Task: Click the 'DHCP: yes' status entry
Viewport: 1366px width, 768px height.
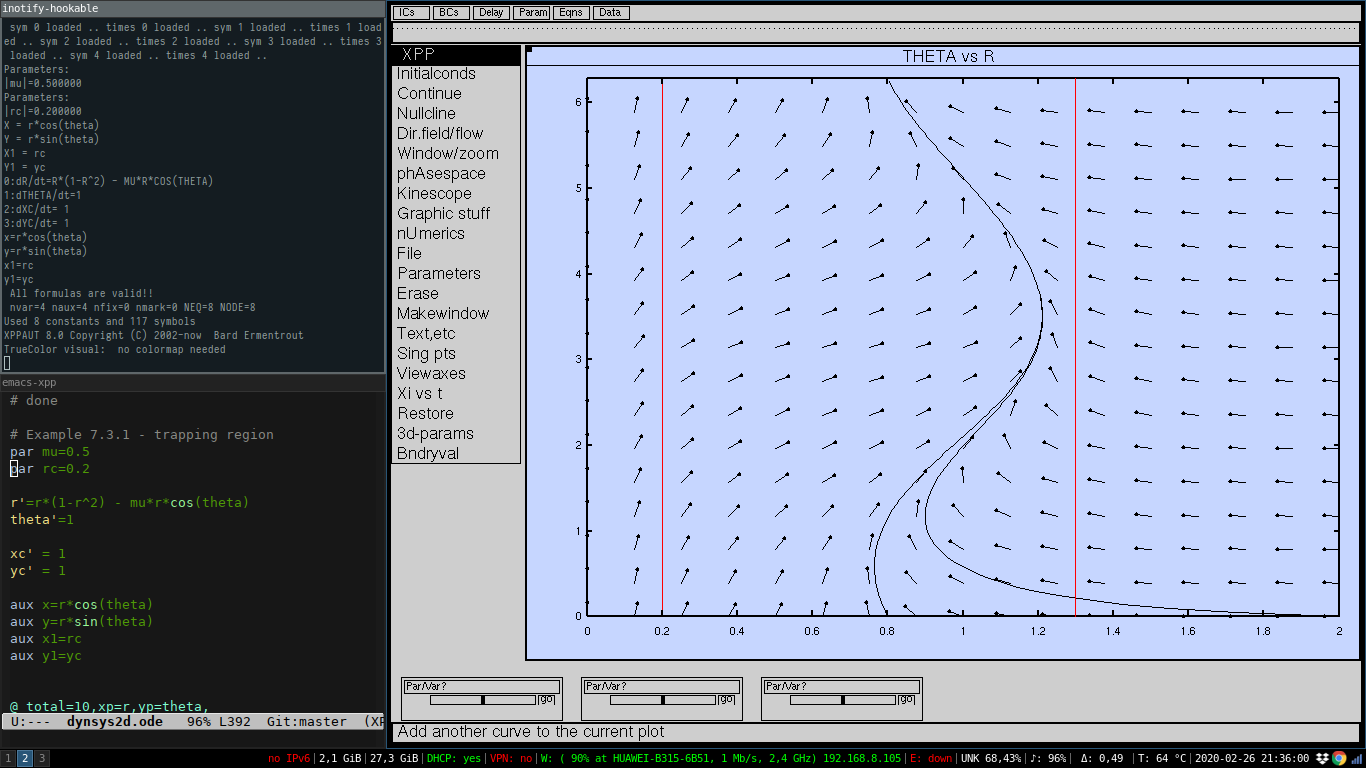Action: pyautogui.click(x=454, y=758)
